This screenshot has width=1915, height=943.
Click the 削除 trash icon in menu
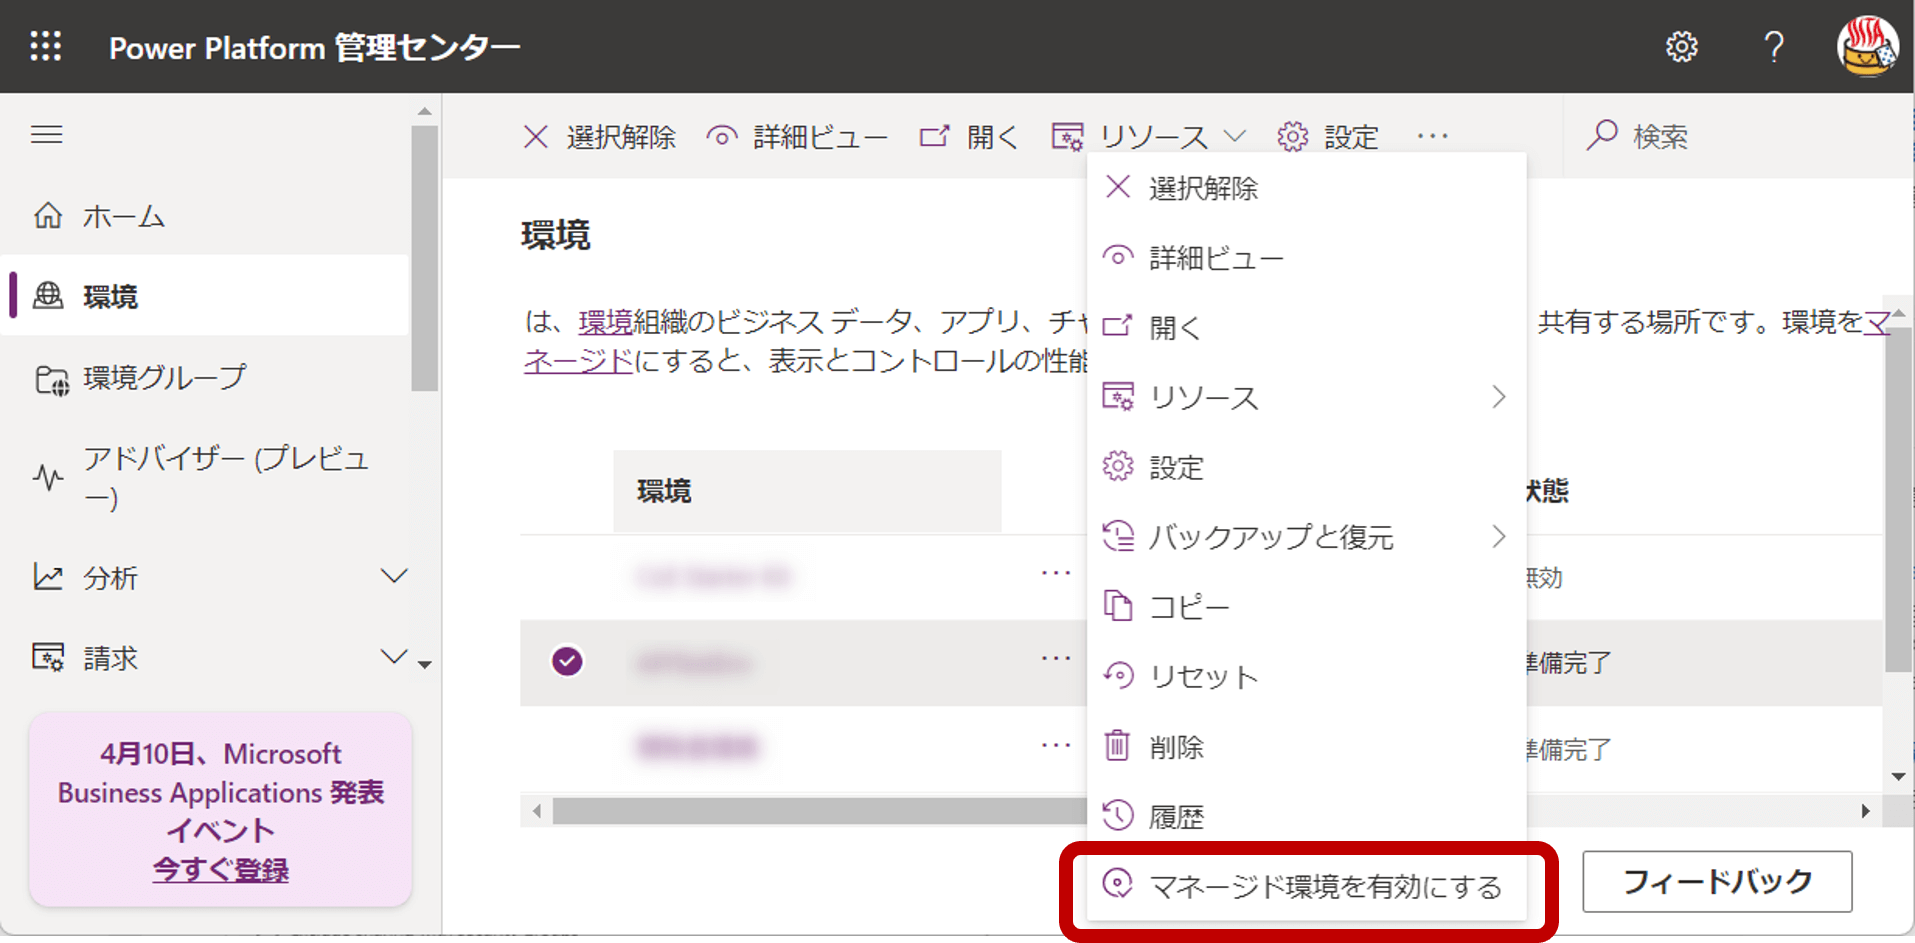click(x=1118, y=746)
